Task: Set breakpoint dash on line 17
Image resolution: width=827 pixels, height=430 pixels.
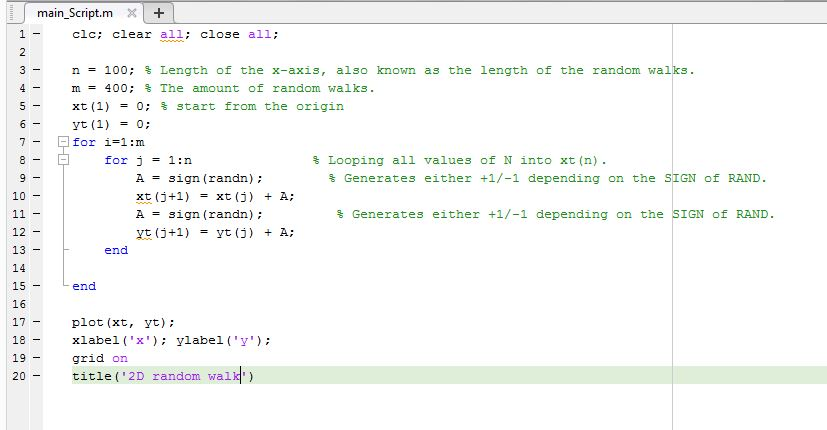Action: tap(36, 322)
